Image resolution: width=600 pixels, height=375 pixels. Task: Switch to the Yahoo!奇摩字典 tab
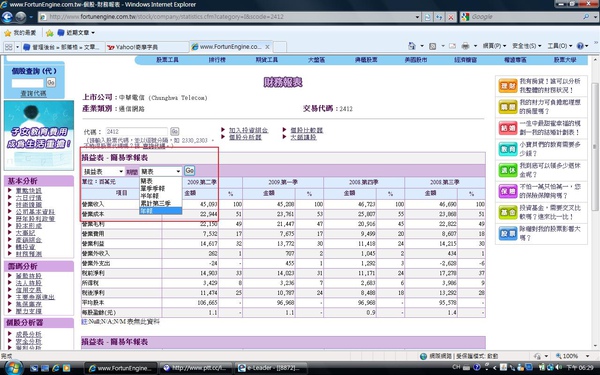146,47
